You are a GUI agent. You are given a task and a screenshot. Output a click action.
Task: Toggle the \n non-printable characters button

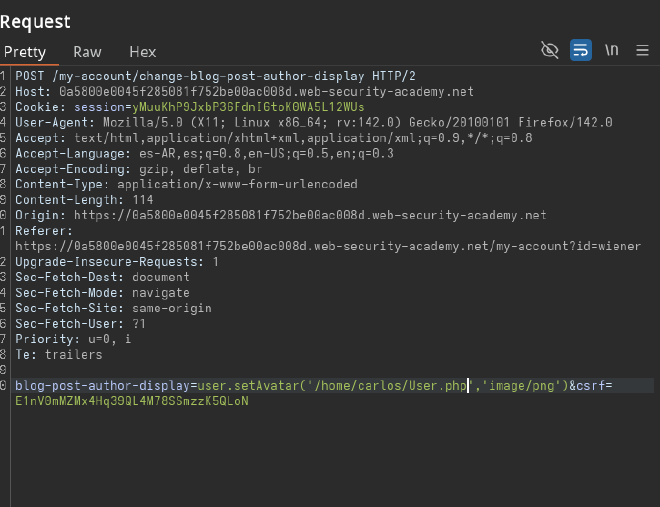(x=611, y=50)
